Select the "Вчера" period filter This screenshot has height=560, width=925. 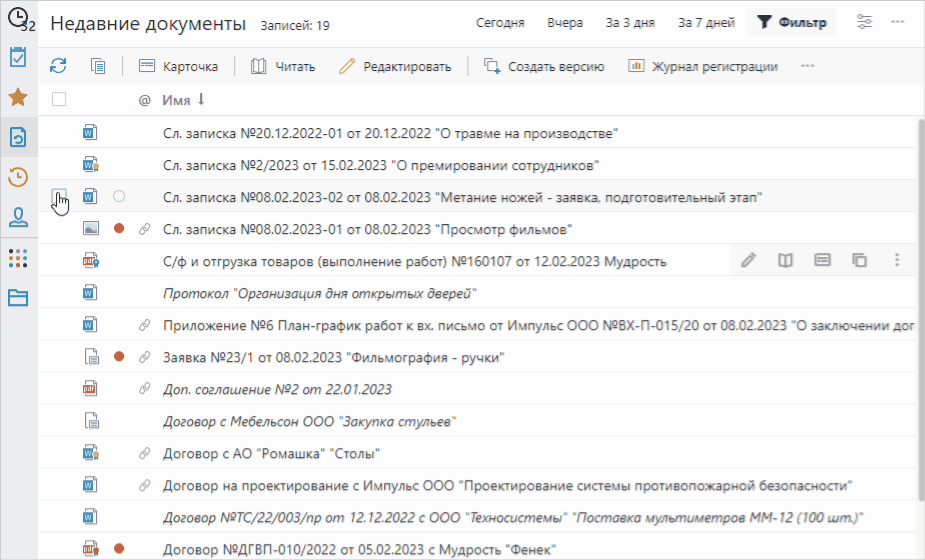(565, 22)
